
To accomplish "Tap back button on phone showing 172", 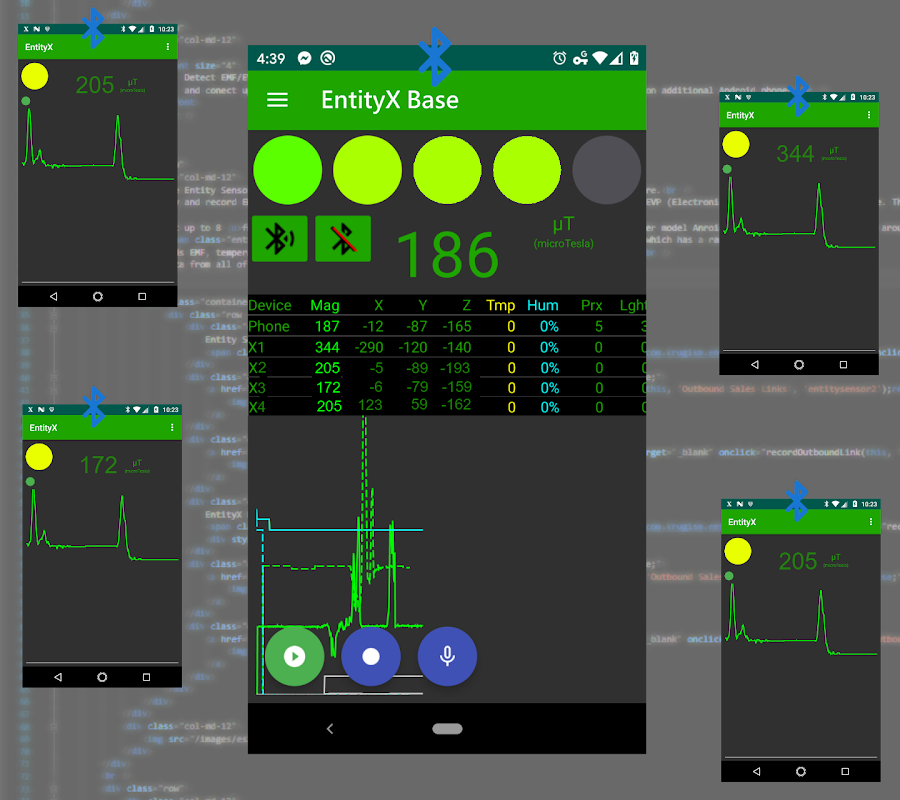I will (x=58, y=677).
